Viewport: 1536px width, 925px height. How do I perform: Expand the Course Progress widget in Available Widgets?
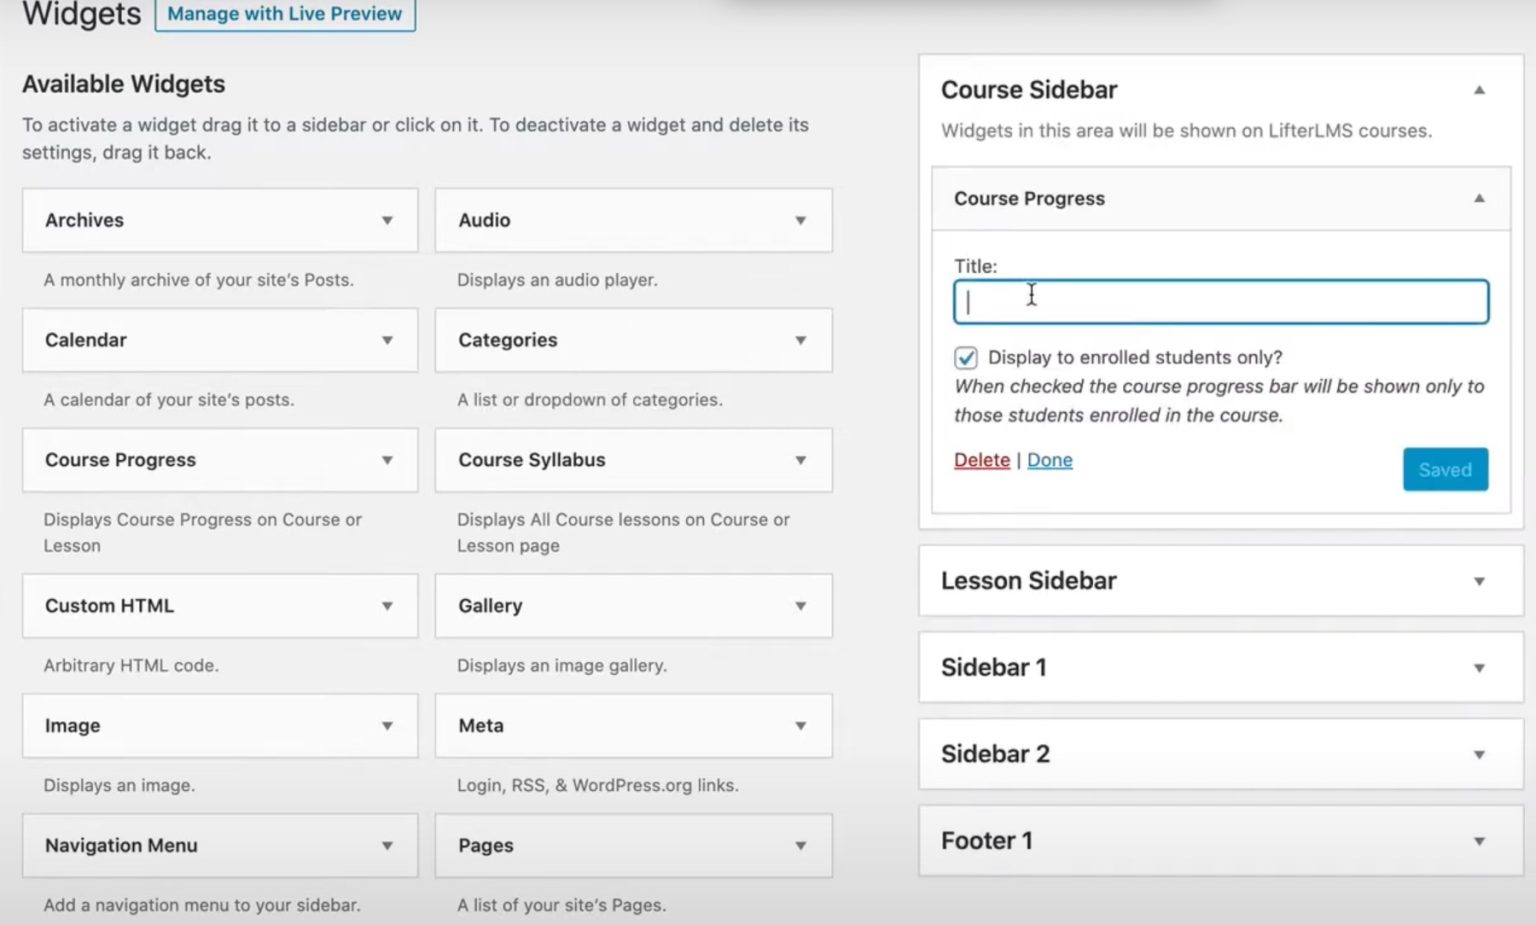[389, 460]
